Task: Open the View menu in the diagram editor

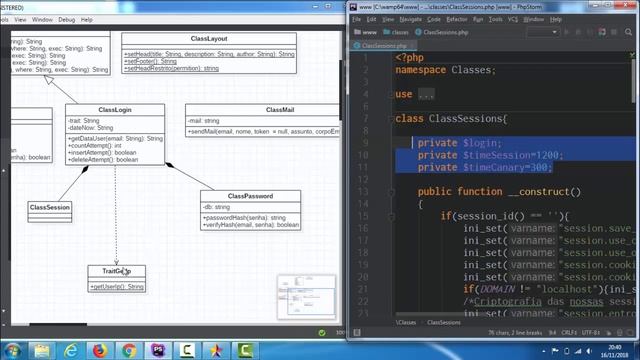Action: pyautogui.click(x=20, y=20)
